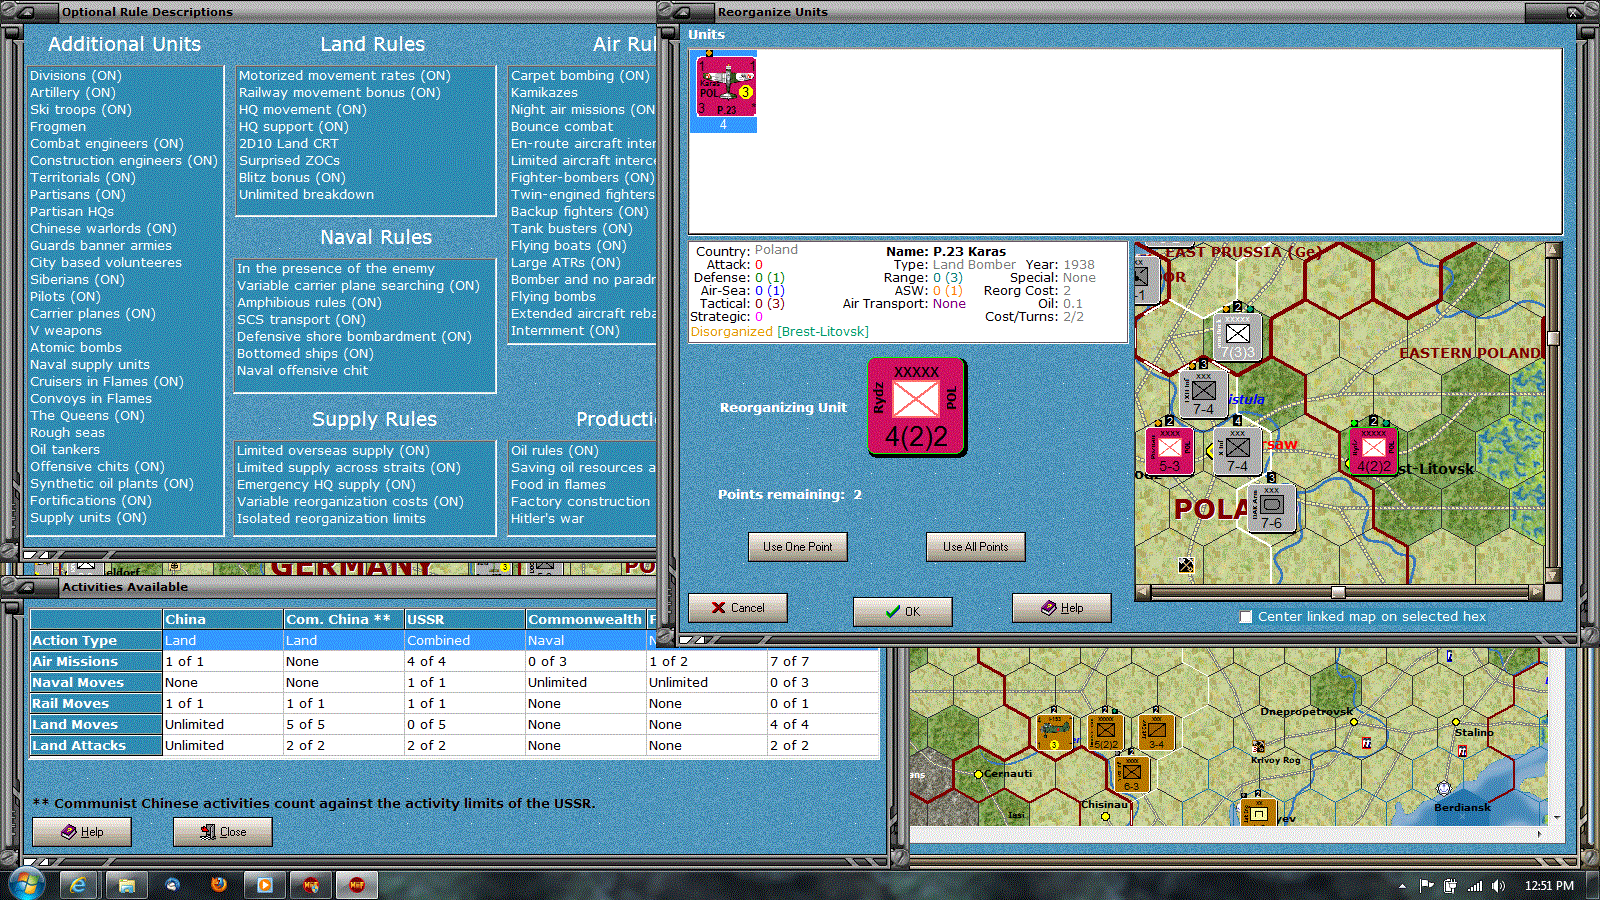This screenshot has height=900, width=1600.
Task: Select the 7-6 armor corps counter
Action: [1271, 509]
